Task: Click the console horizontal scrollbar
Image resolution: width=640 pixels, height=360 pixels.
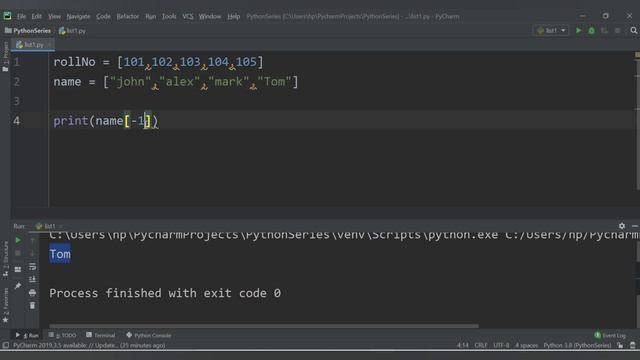Action: (264, 326)
